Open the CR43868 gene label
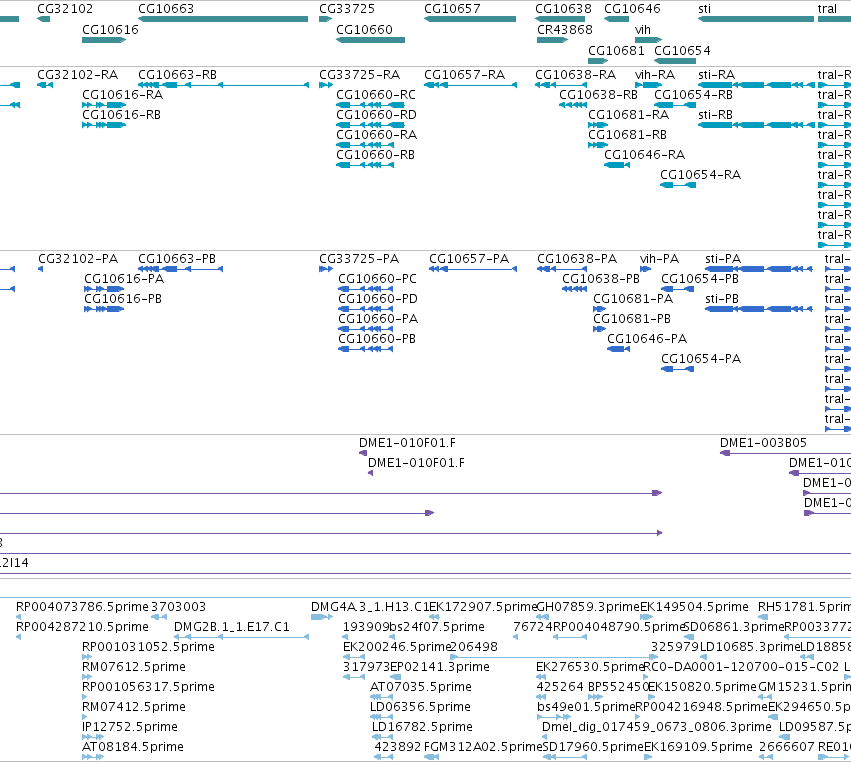Image resolution: width=851 pixels, height=762 pixels. (x=564, y=29)
